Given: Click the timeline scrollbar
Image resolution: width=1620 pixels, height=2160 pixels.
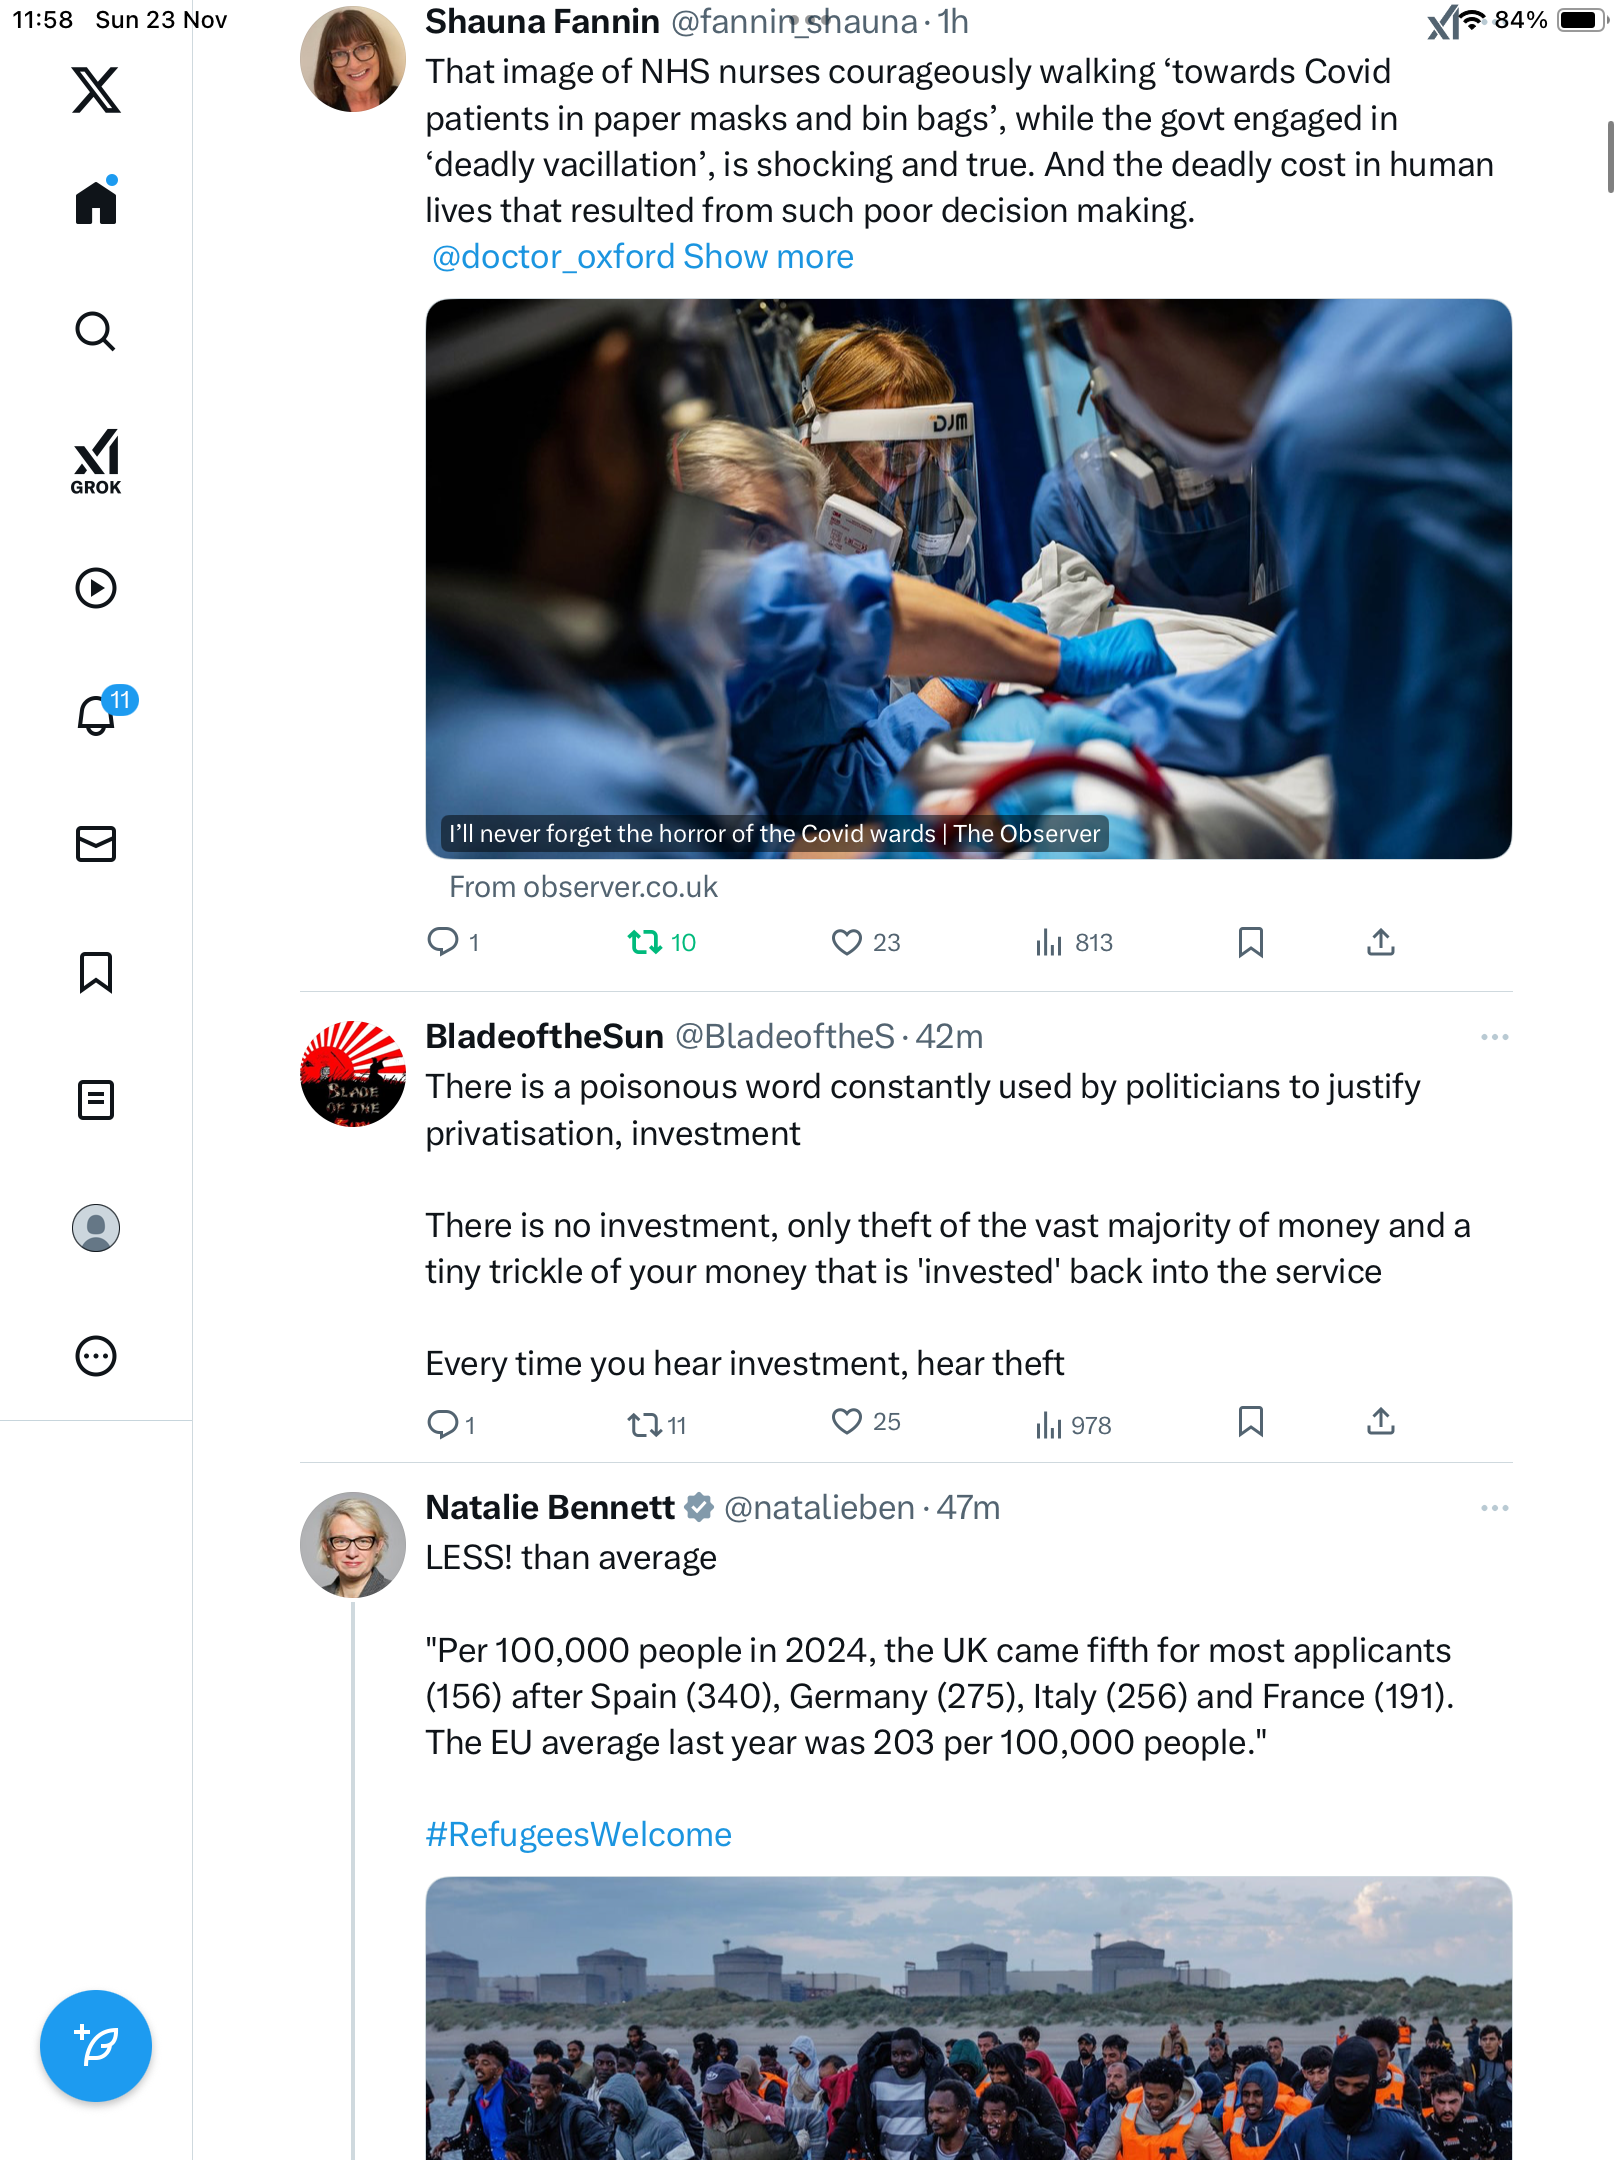Looking at the screenshot, I should coord(1609,157).
